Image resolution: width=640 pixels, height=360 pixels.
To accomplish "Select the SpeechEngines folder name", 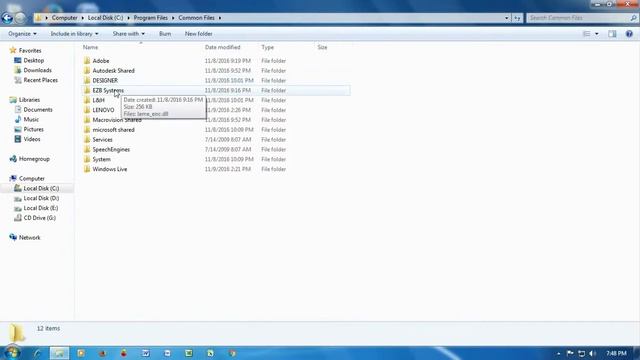I will [x=111, y=149].
